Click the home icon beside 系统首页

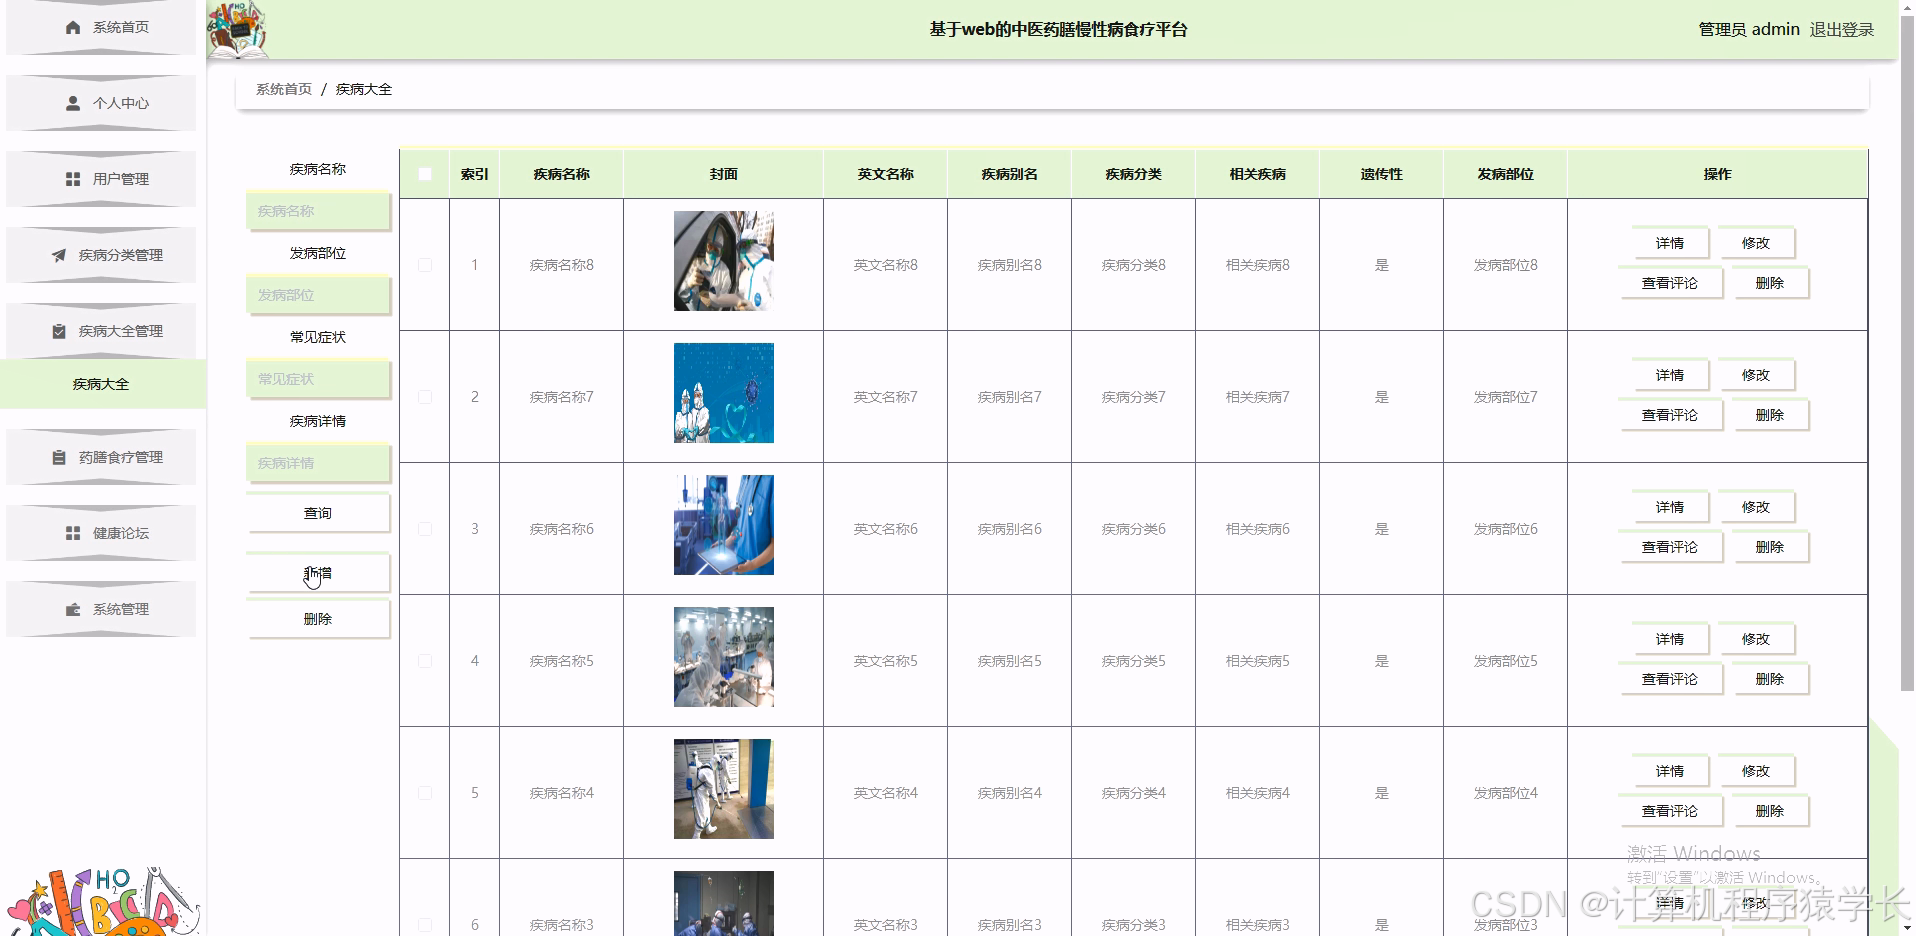(x=71, y=27)
